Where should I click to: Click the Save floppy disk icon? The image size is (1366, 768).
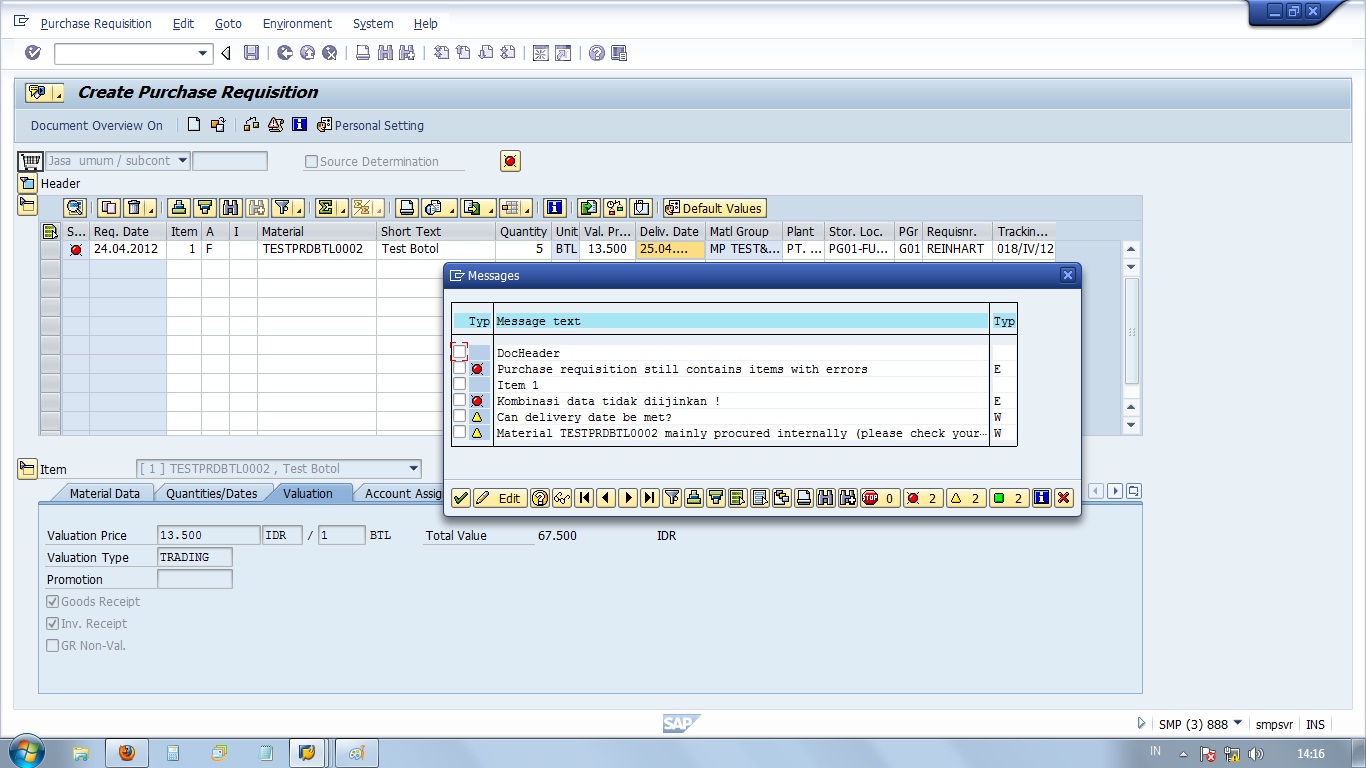(251, 53)
